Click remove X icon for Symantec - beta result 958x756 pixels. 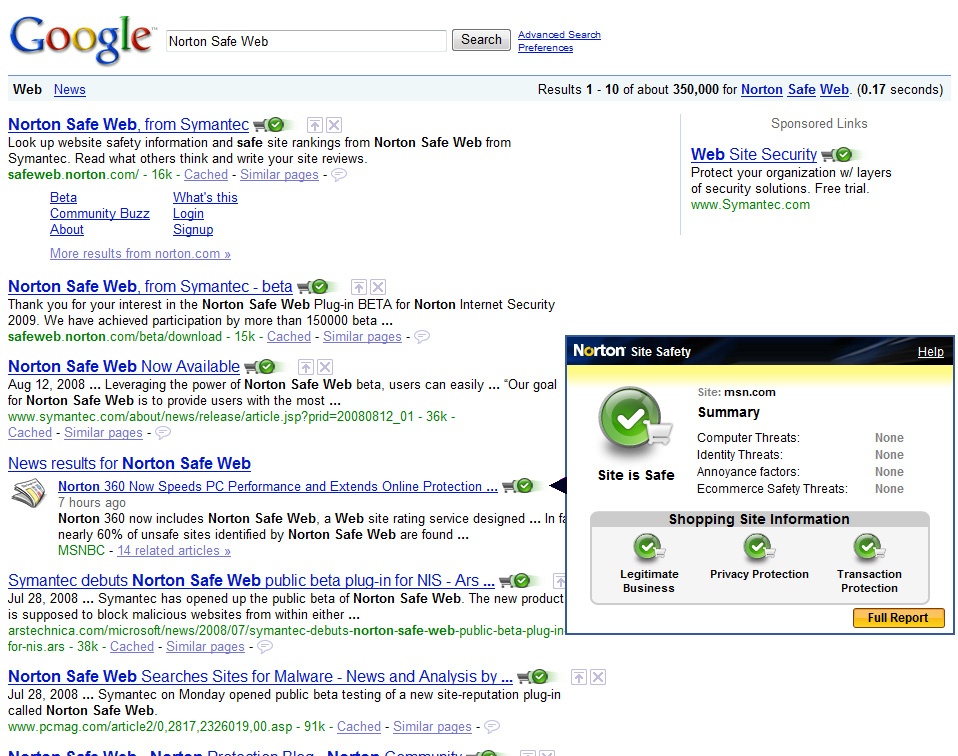point(378,287)
